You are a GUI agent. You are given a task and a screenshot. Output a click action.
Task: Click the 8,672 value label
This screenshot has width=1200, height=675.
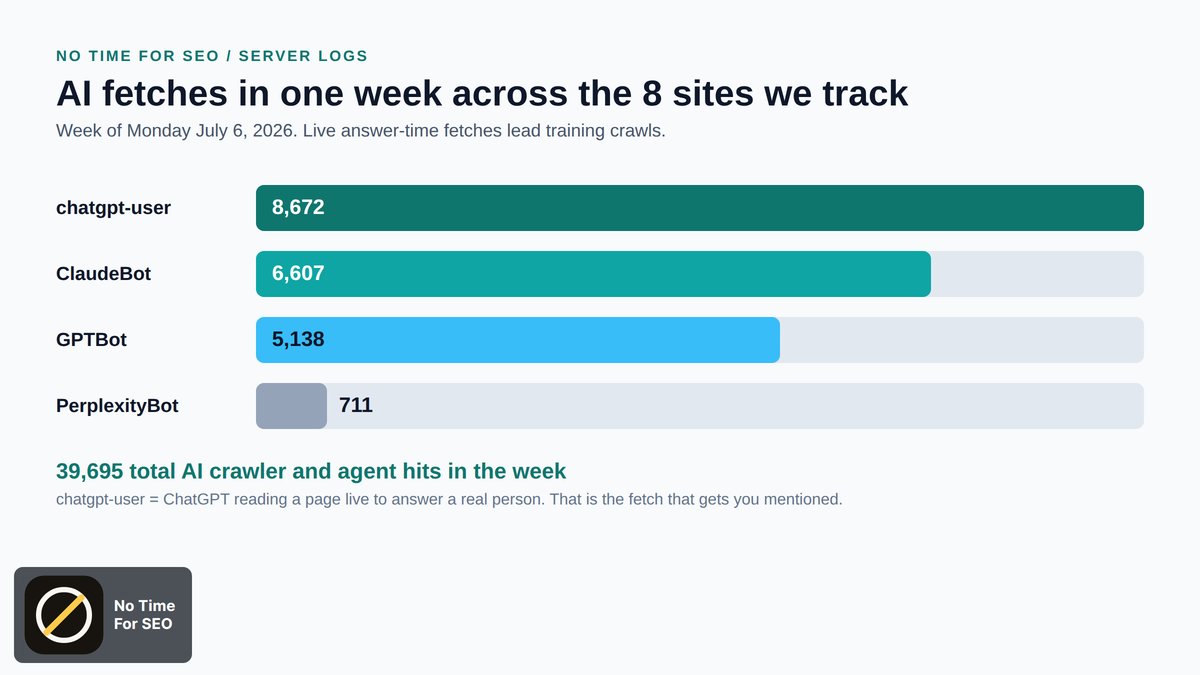[298, 208]
